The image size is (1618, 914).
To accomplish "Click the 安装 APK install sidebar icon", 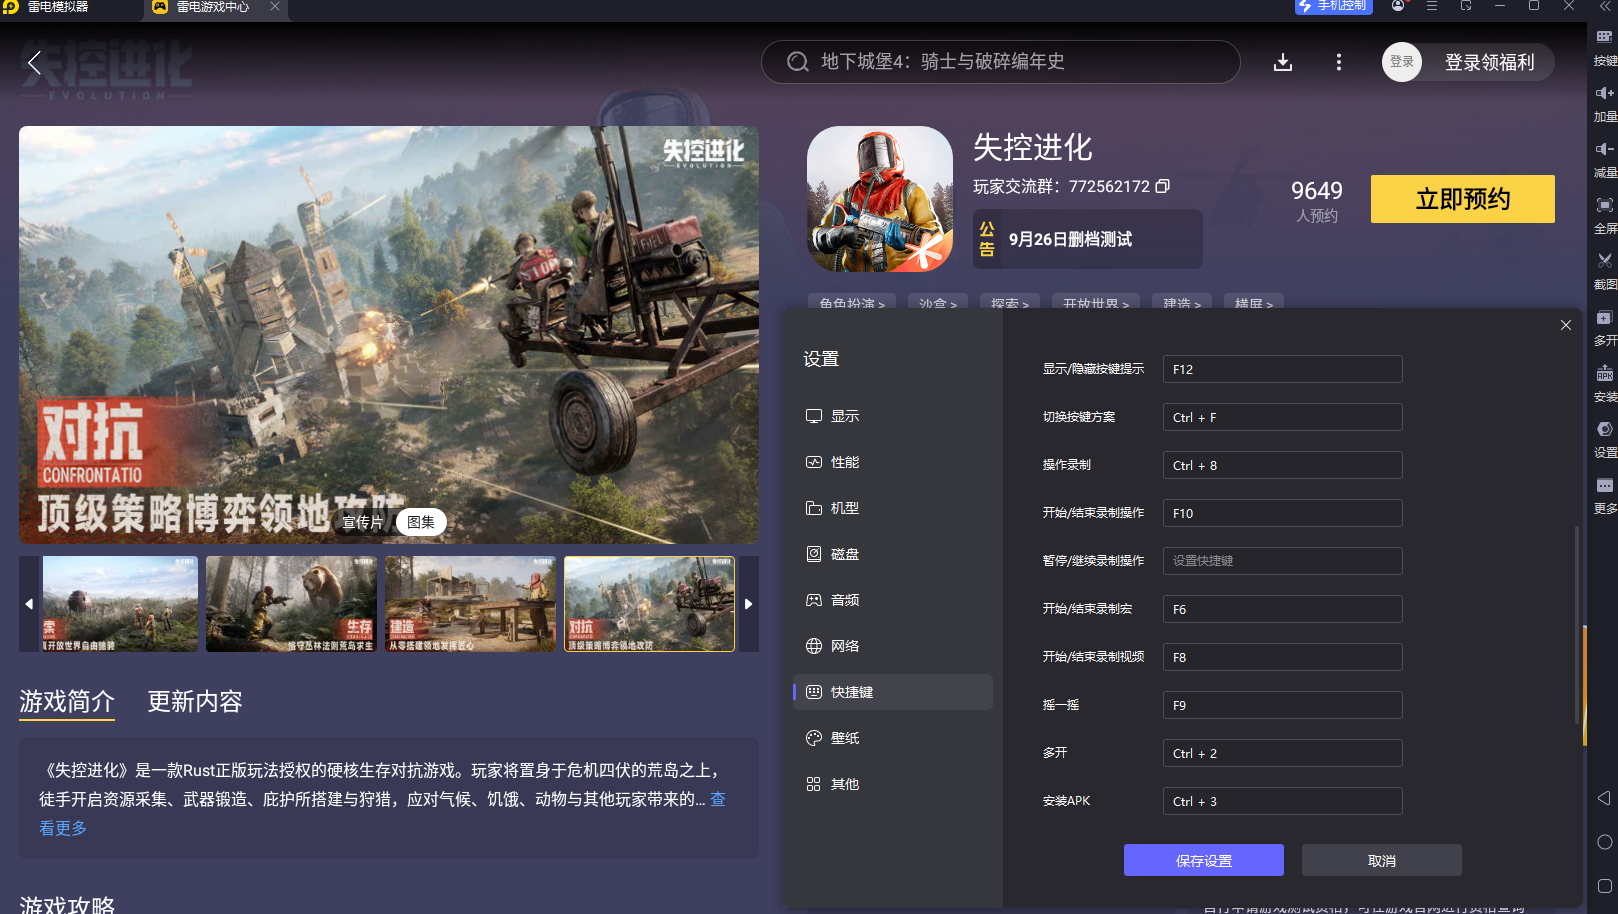I will click(1604, 374).
